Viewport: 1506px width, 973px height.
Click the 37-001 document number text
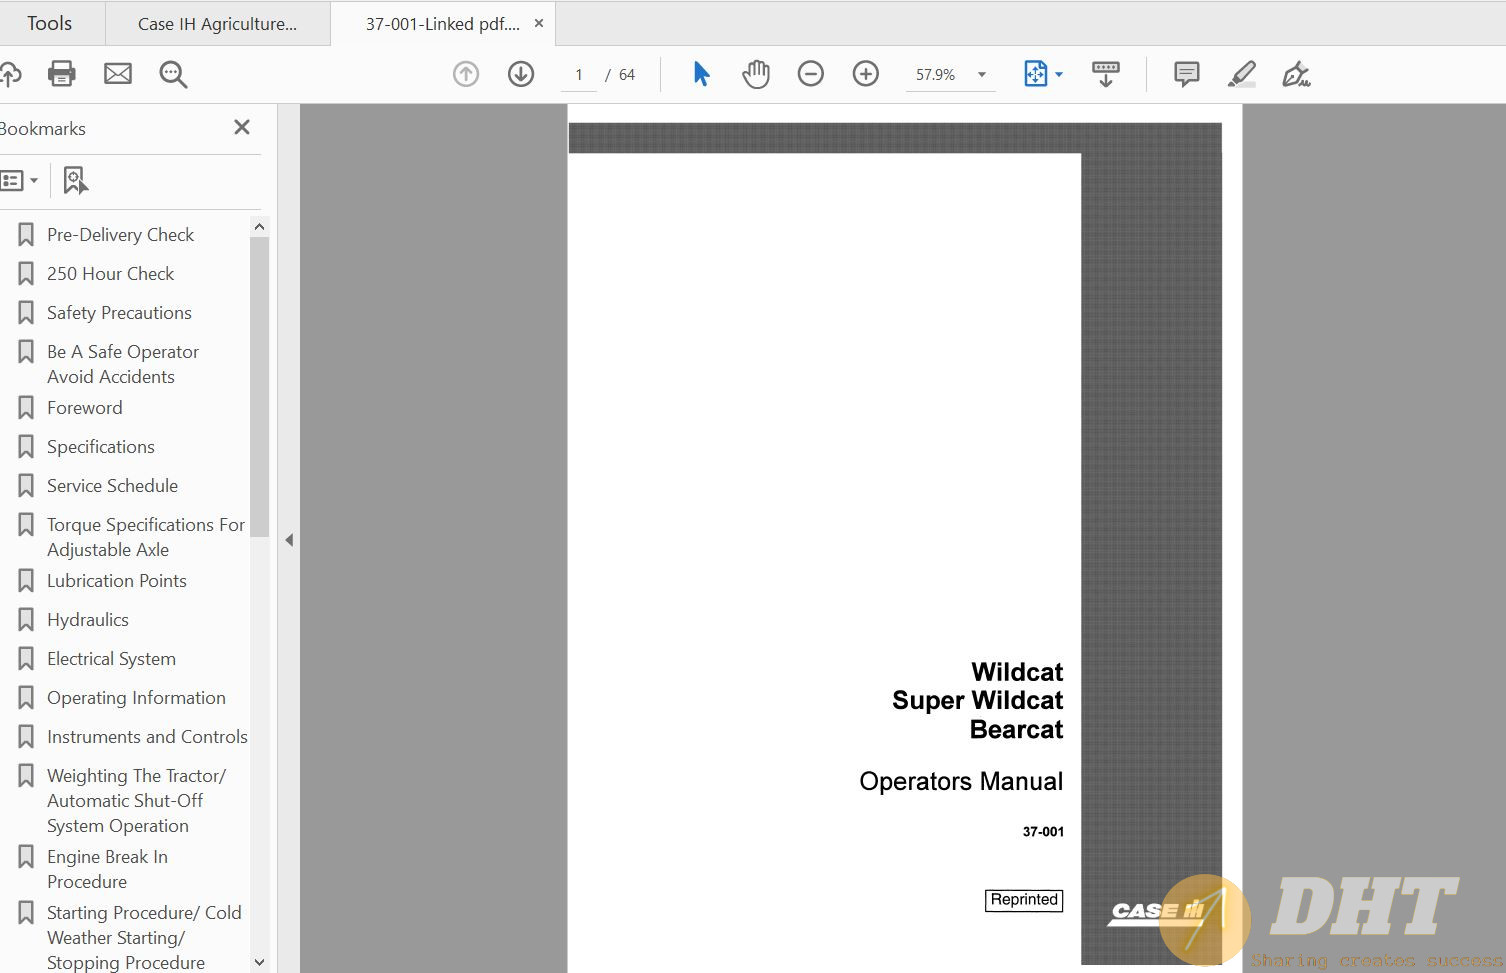coord(1043,832)
